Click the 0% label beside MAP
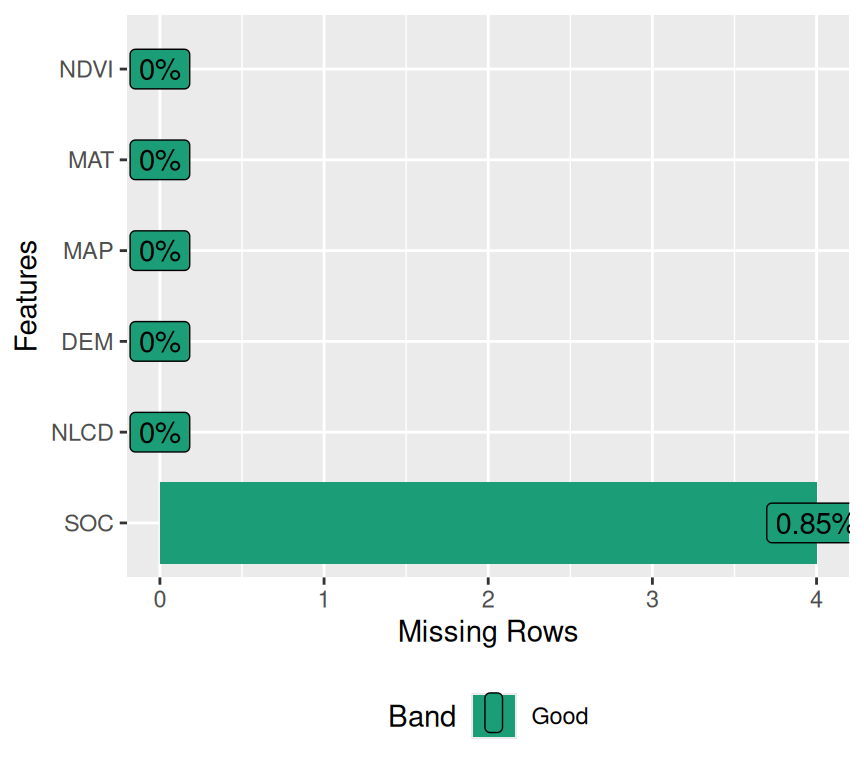864x768 pixels. pos(160,251)
